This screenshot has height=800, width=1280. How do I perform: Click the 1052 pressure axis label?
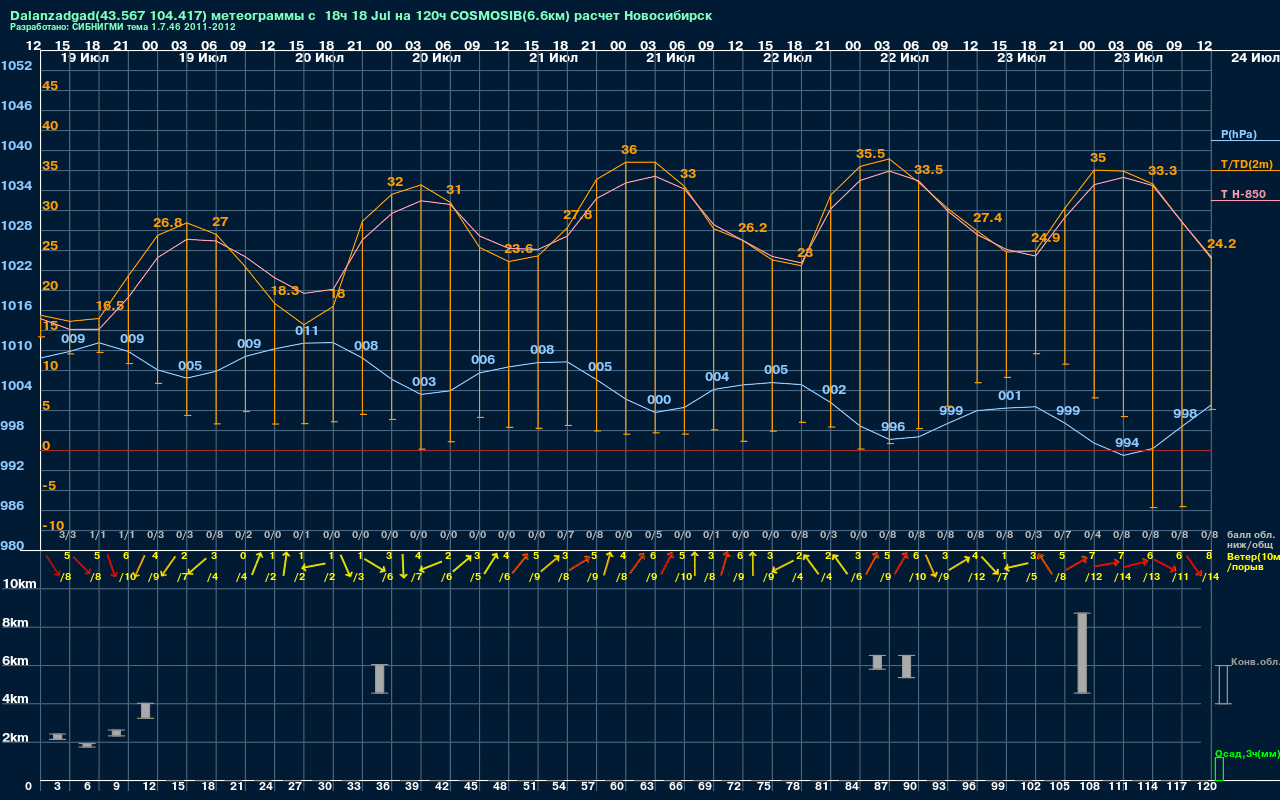pyautogui.click(x=17, y=66)
